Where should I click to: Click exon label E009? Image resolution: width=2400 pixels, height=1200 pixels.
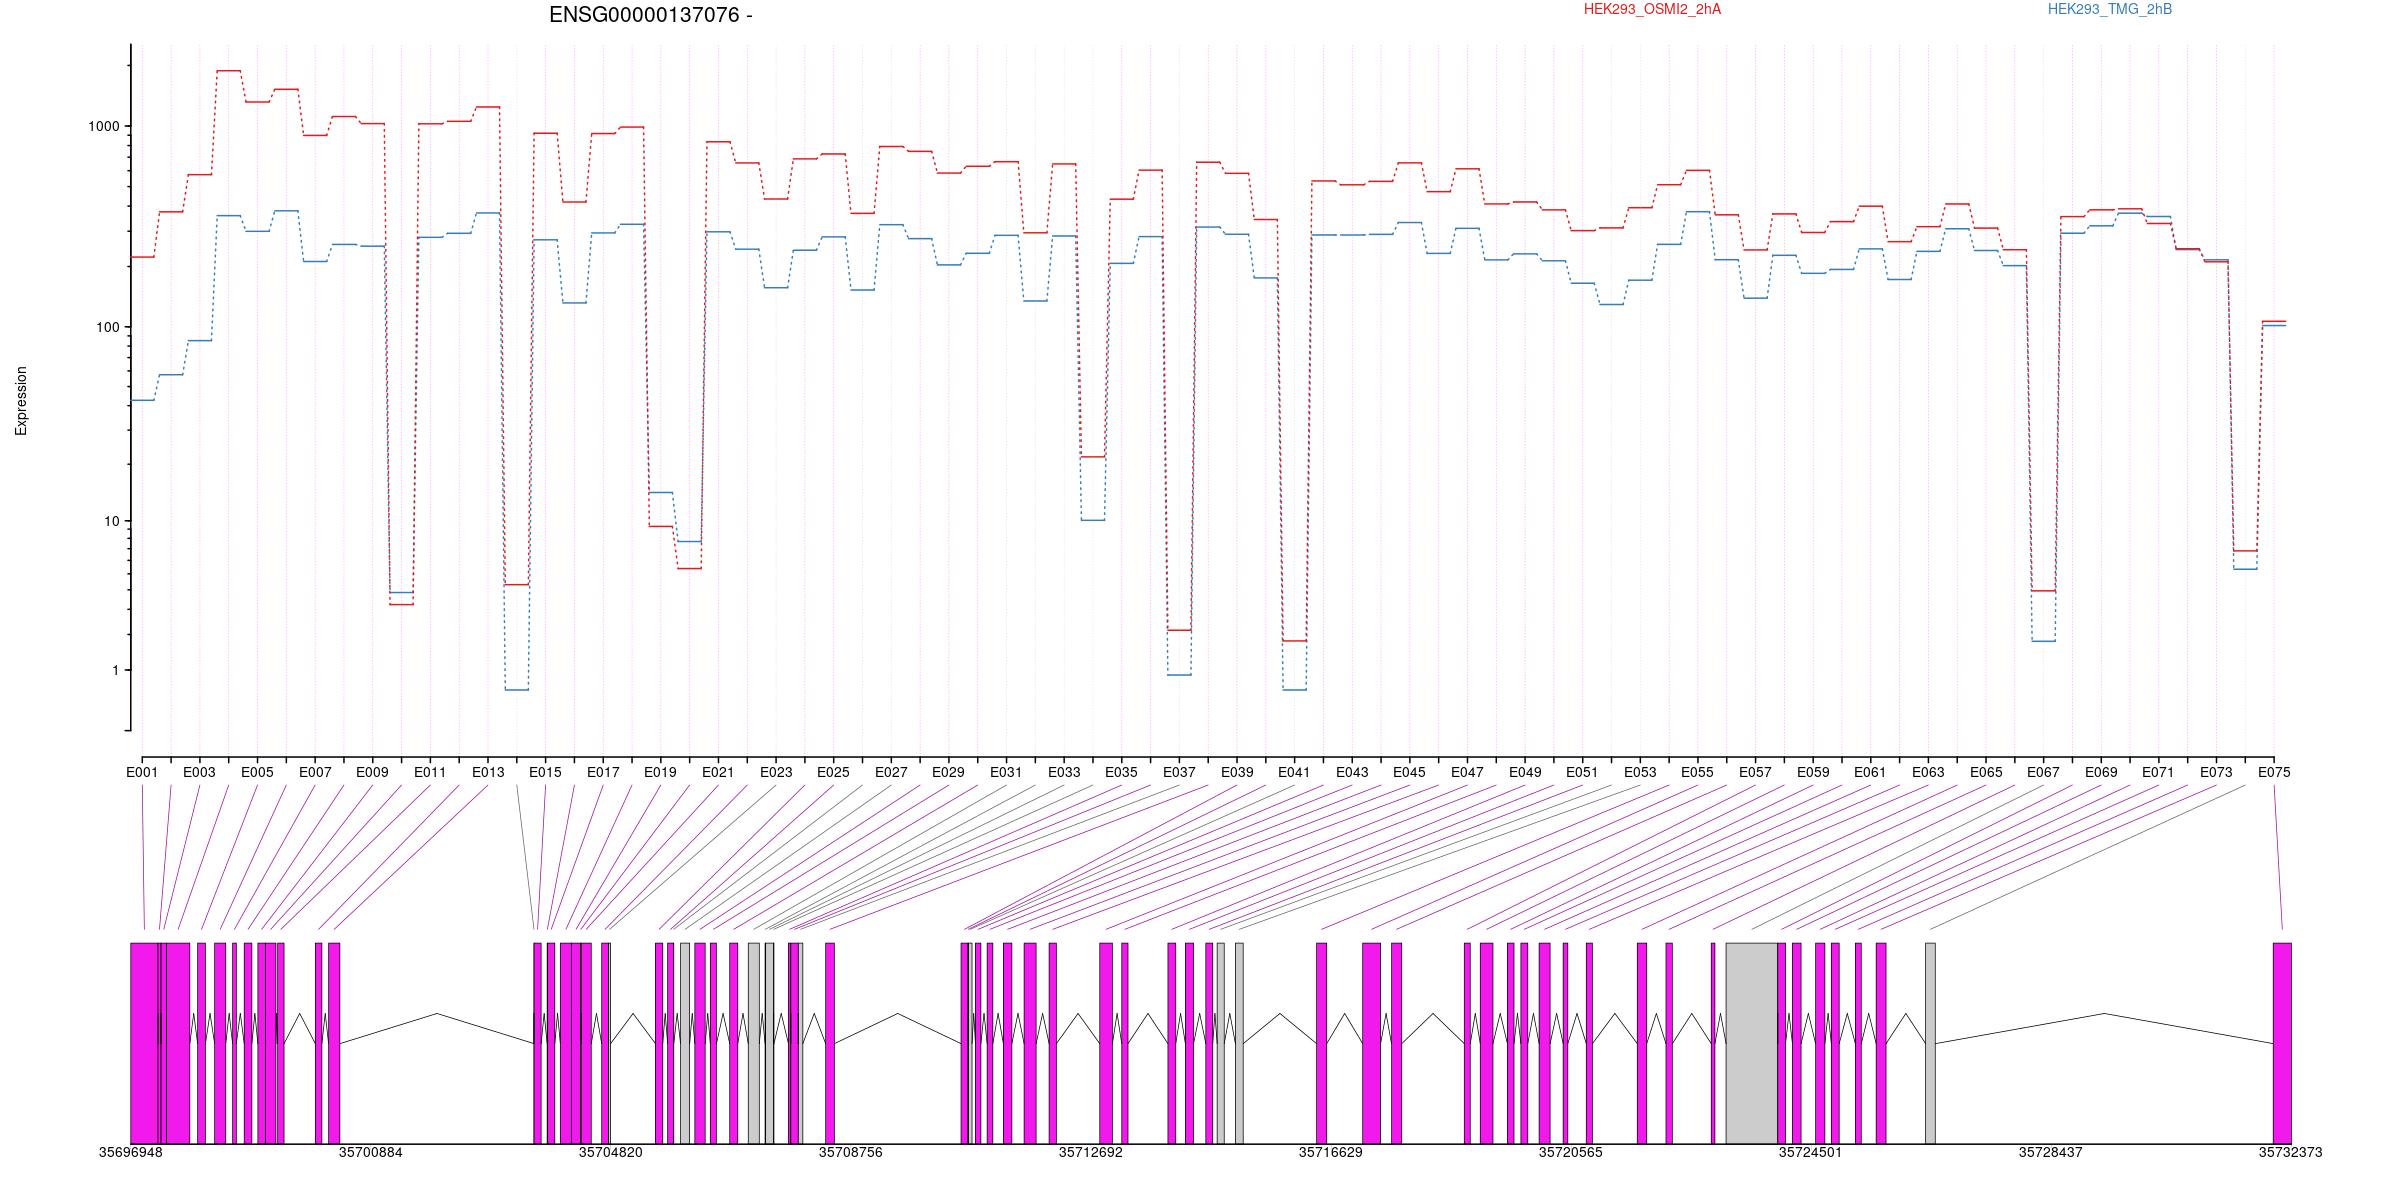[372, 772]
